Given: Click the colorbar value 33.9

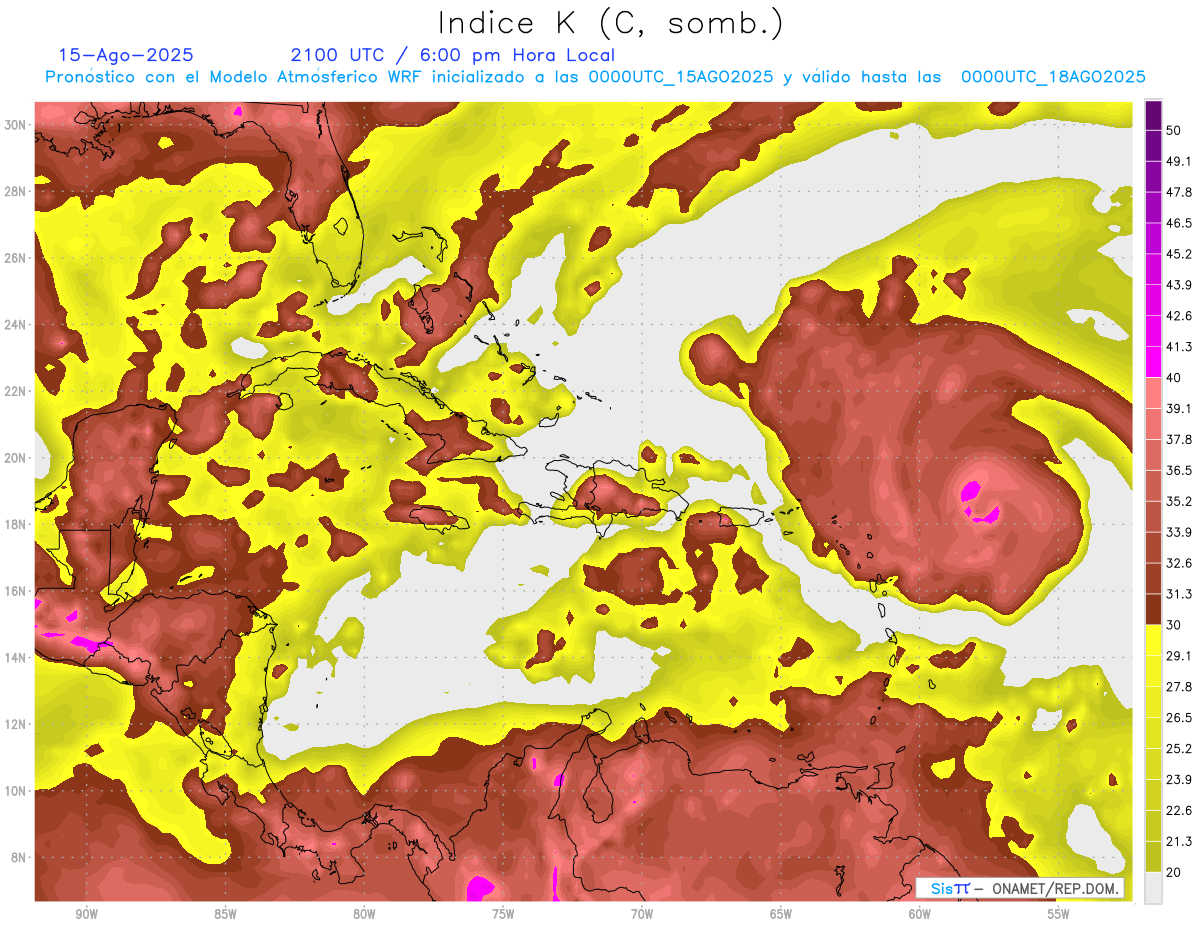Looking at the screenshot, I should 1179,532.
